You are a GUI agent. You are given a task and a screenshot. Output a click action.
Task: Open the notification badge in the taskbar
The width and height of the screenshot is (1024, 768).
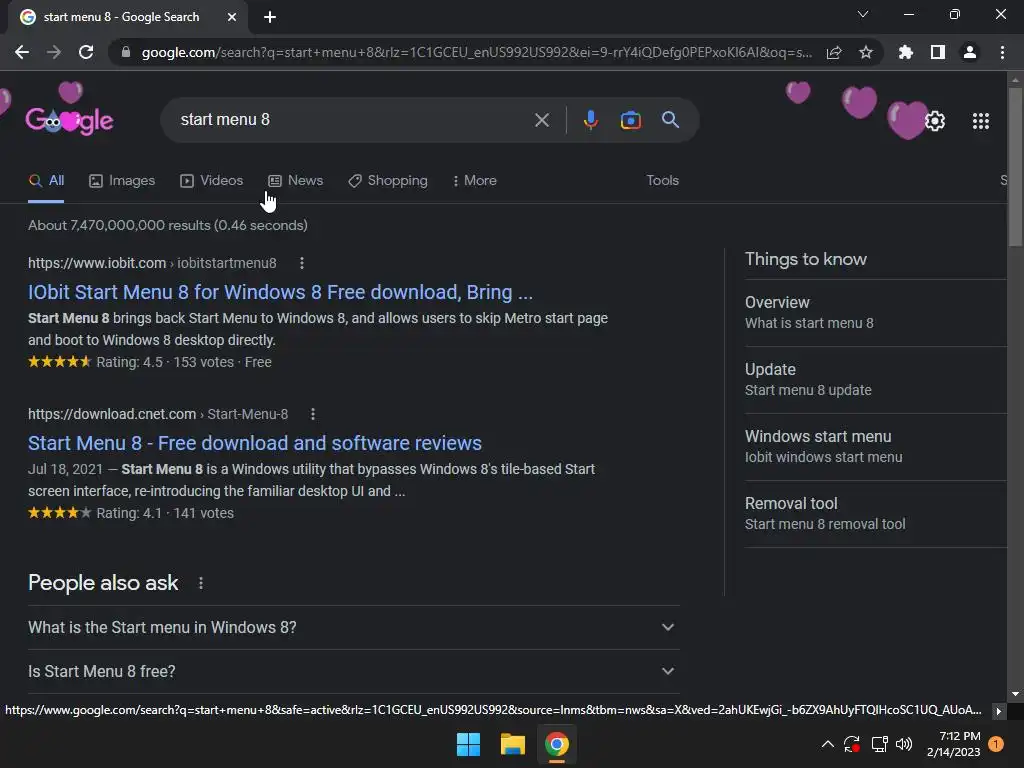[x=997, y=744]
